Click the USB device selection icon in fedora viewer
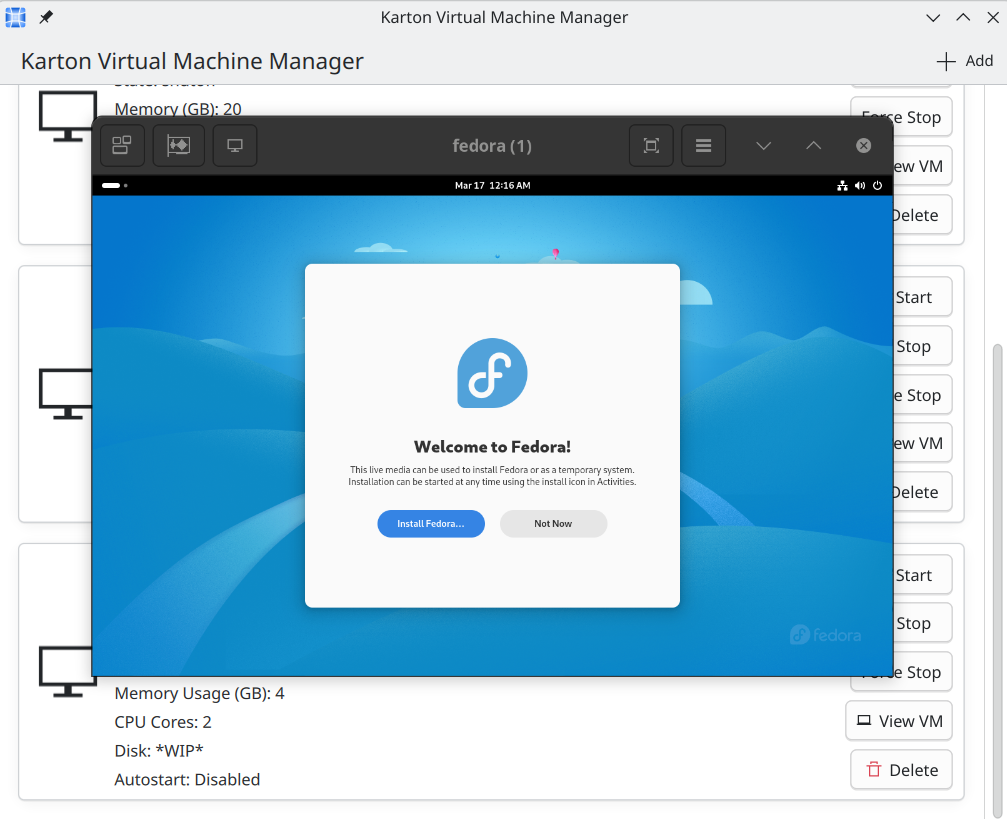The width and height of the screenshot is (1007, 819). click(179, 146)
